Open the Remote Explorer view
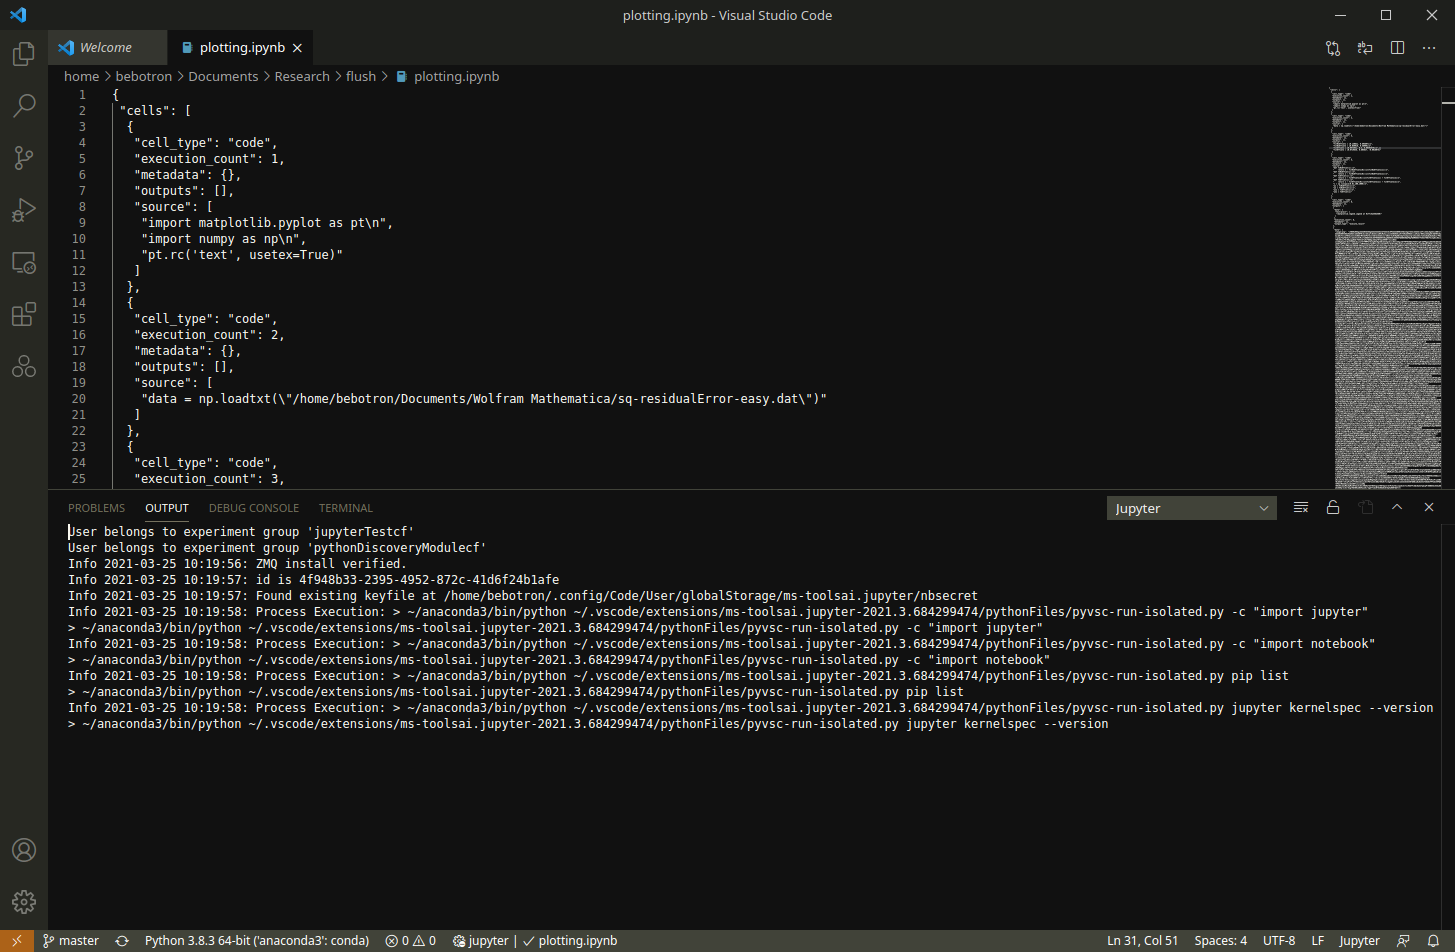Viewport: 1455px width, 952px height. pos(23,262)
